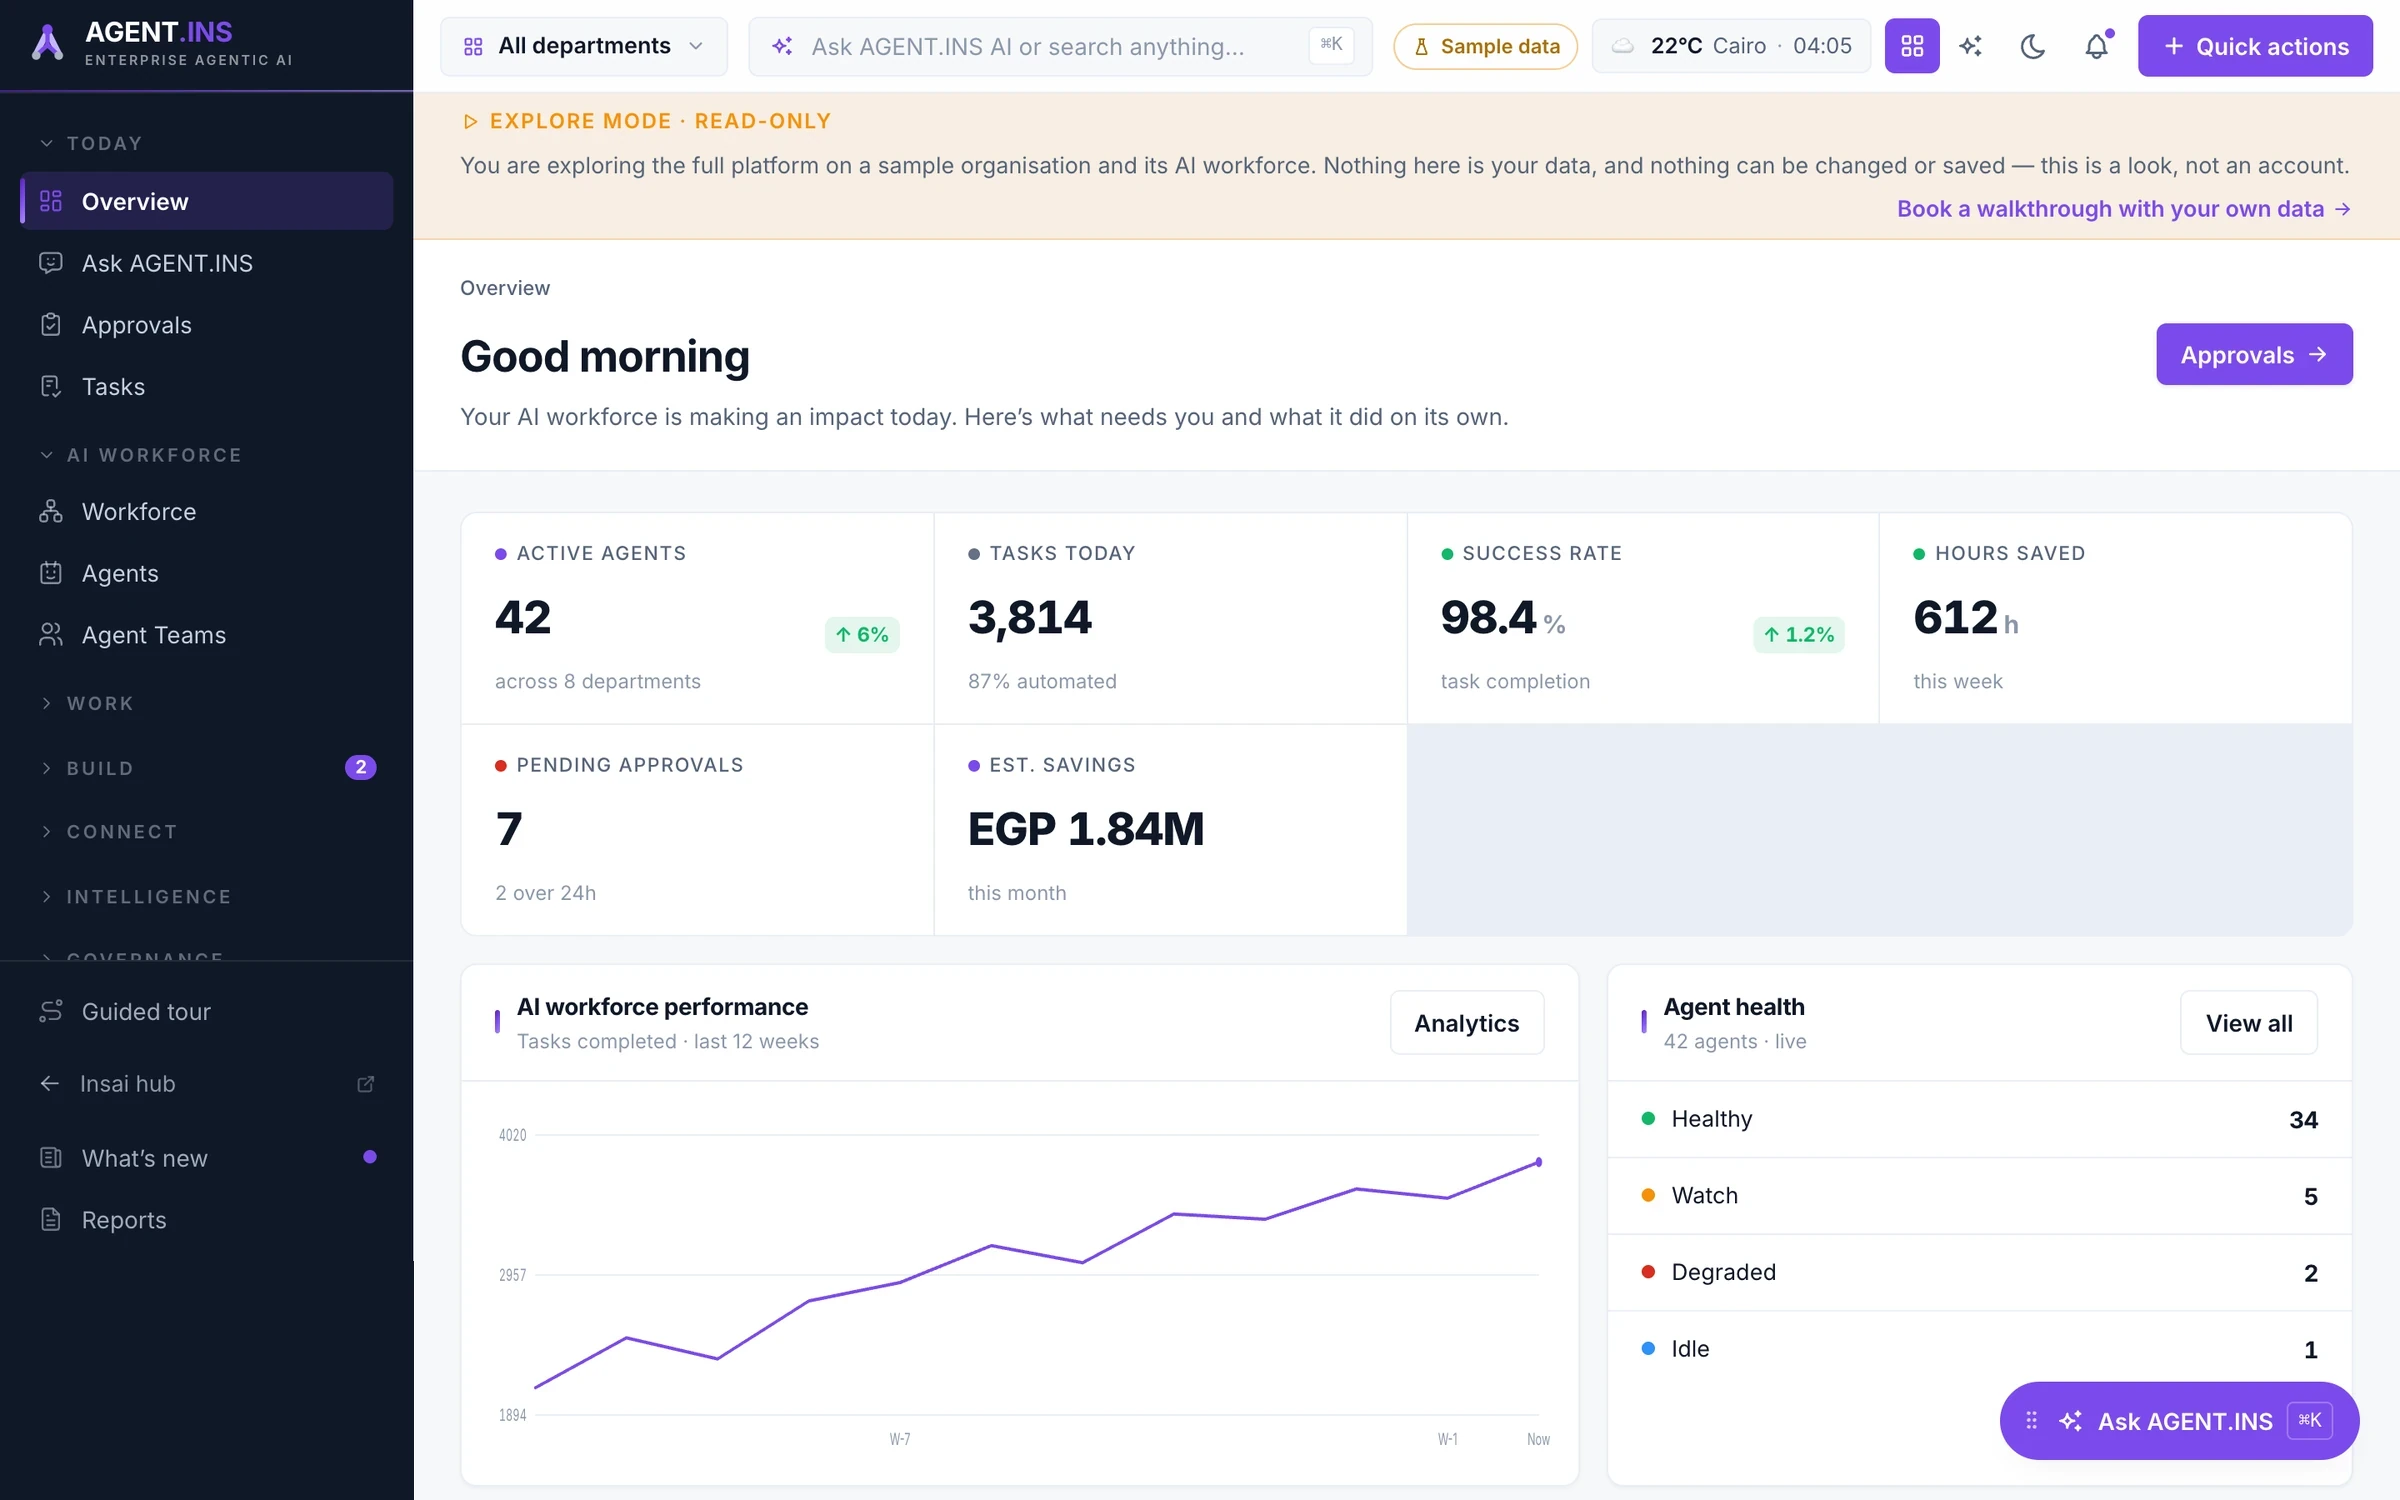Collapse the AI WORKFORCE section
Image resolution: width=2400 pixels, height=1500 pixels.
pyautogui.click(x=140, y=455)
